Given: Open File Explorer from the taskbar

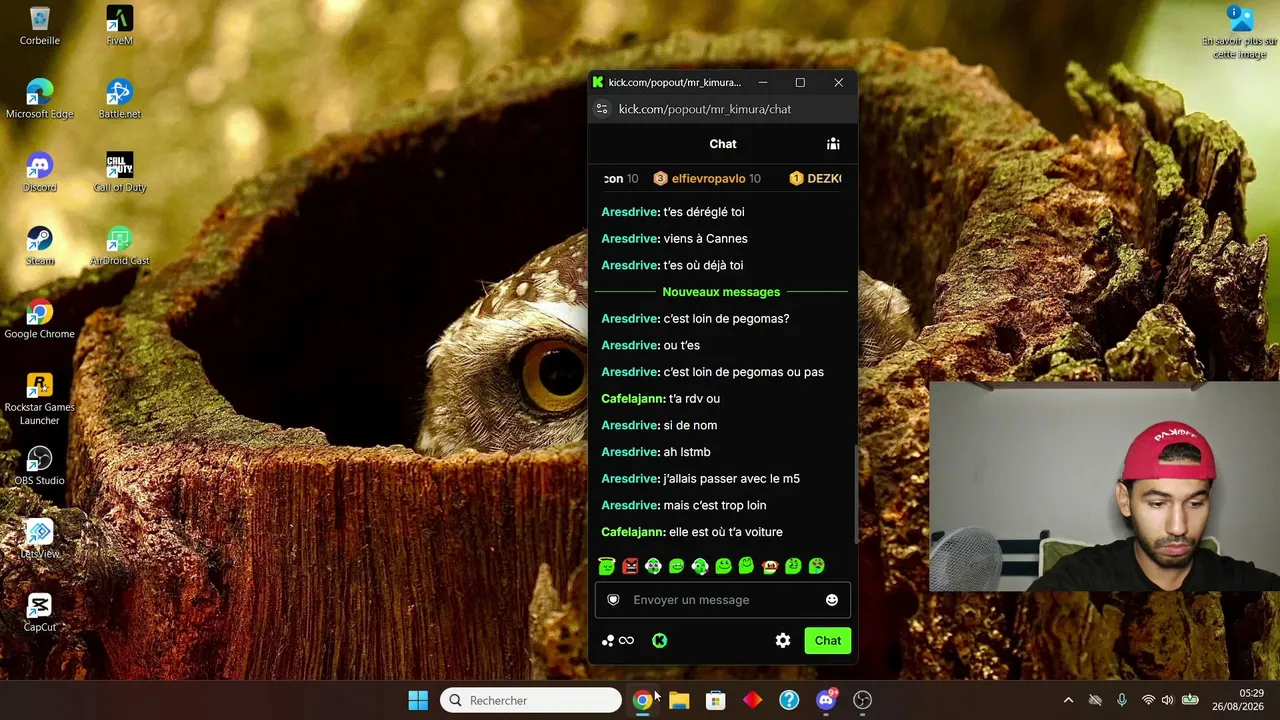Looking at the screenshot, I should pos(679,700).
